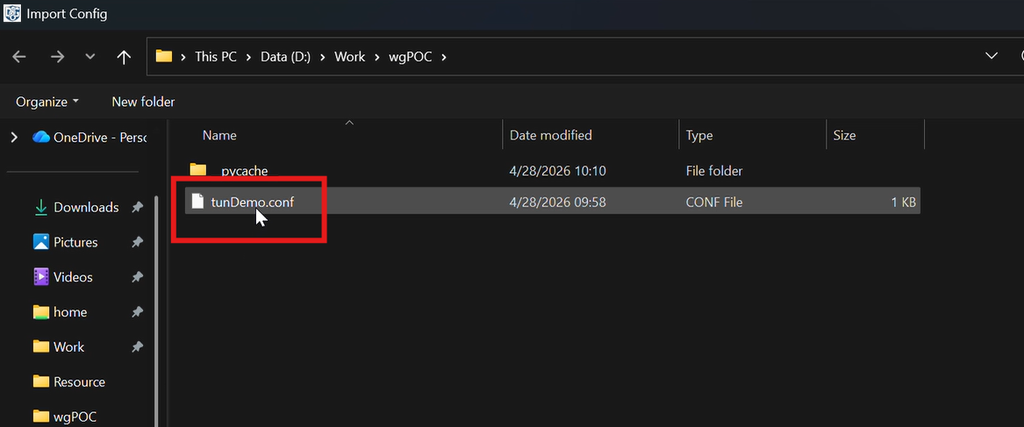Go up one folder level
1024x427 pixels.
[123, 57]
